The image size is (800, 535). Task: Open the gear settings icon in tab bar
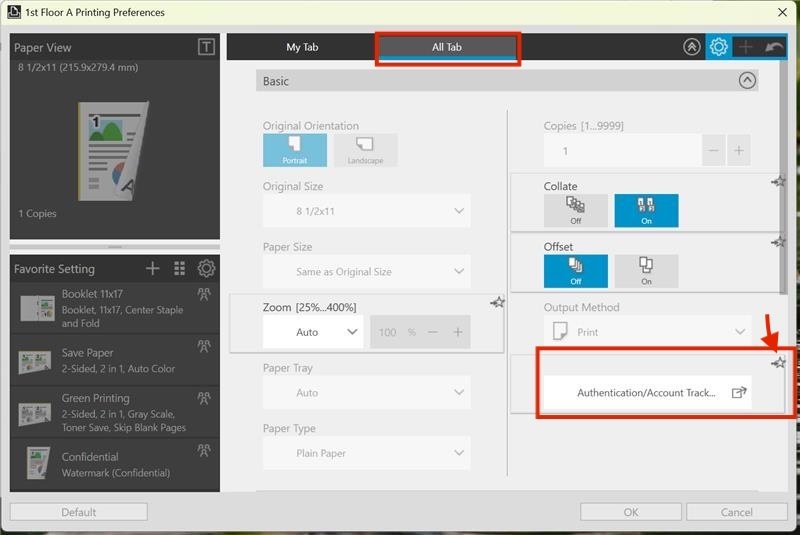click(x=718, y=47)
